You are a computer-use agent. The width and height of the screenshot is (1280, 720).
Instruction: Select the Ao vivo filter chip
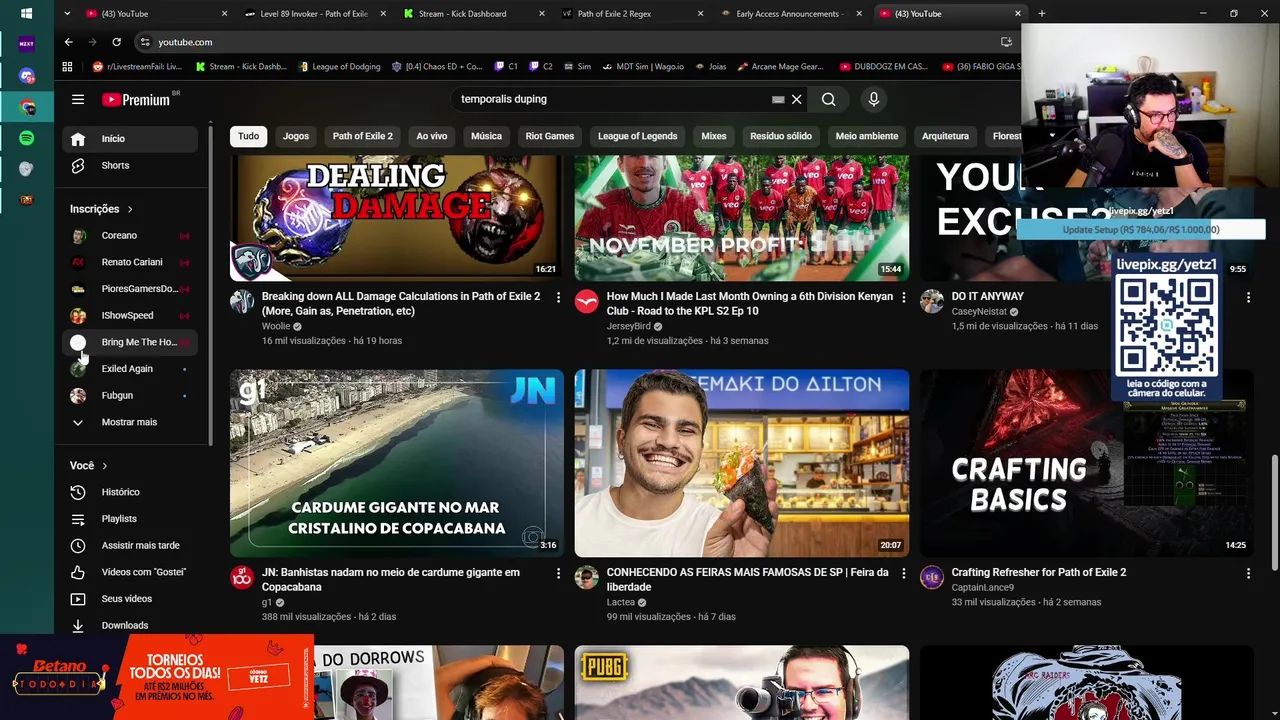click(x=432, y=136)
